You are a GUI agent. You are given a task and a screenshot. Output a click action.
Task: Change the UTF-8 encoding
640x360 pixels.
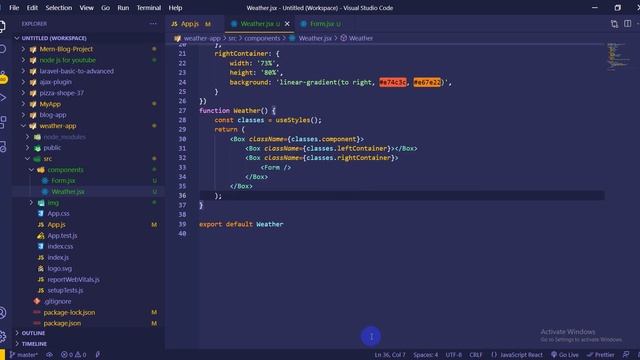(x=453, y=355)
